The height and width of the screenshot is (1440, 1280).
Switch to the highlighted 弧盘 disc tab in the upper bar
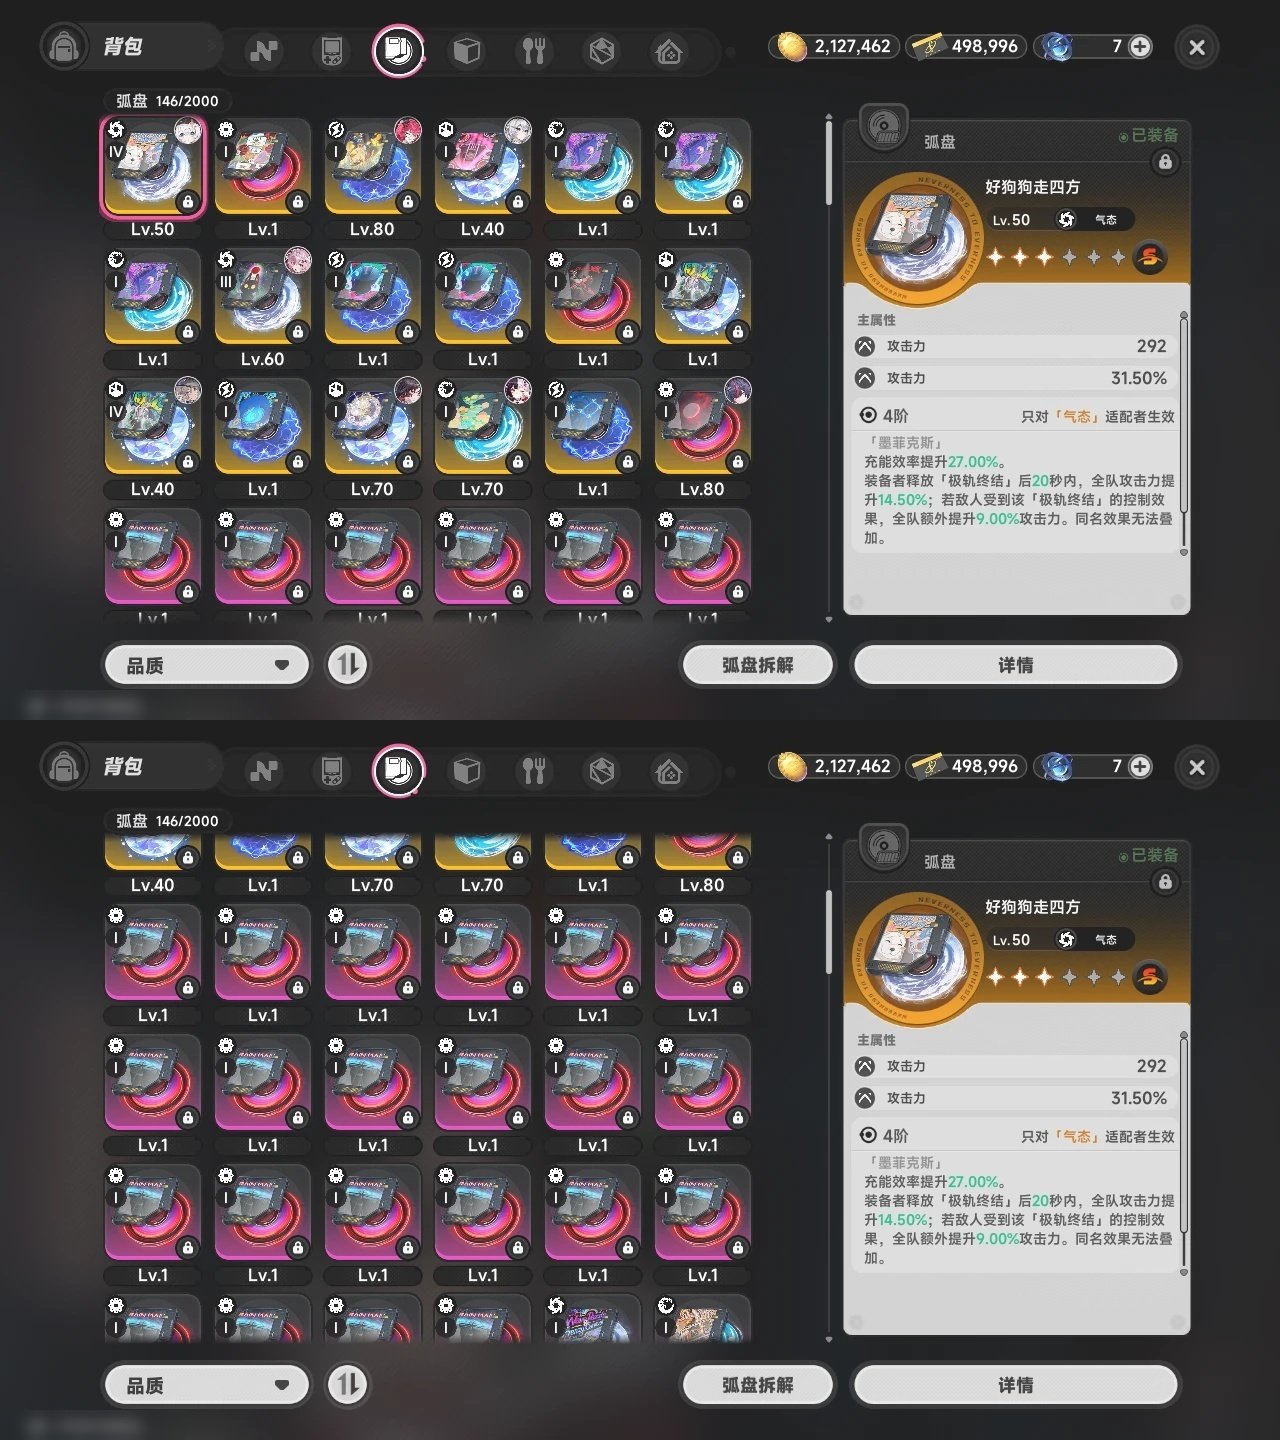click(398, 50)
